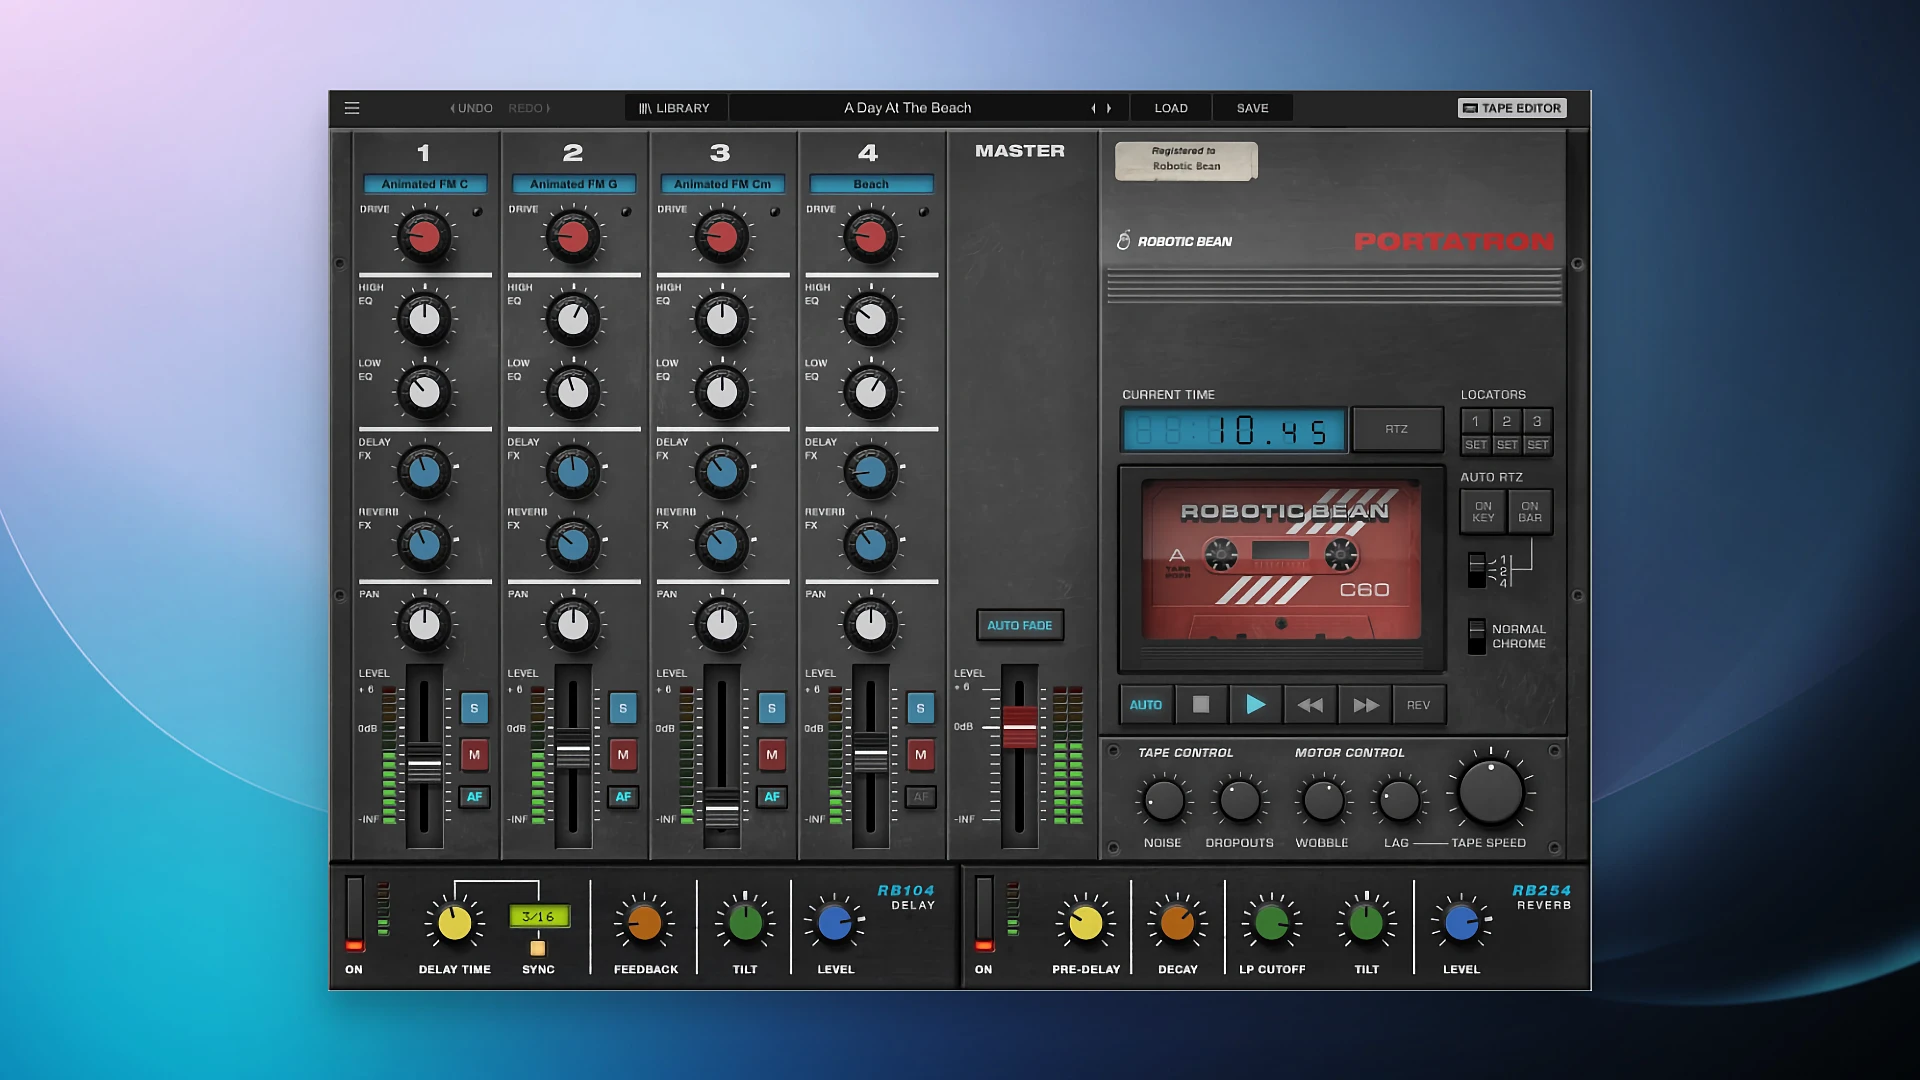Toggle track 2 AF button
Viewport: 1920px width, 1080px height.
tap(623, 797)
